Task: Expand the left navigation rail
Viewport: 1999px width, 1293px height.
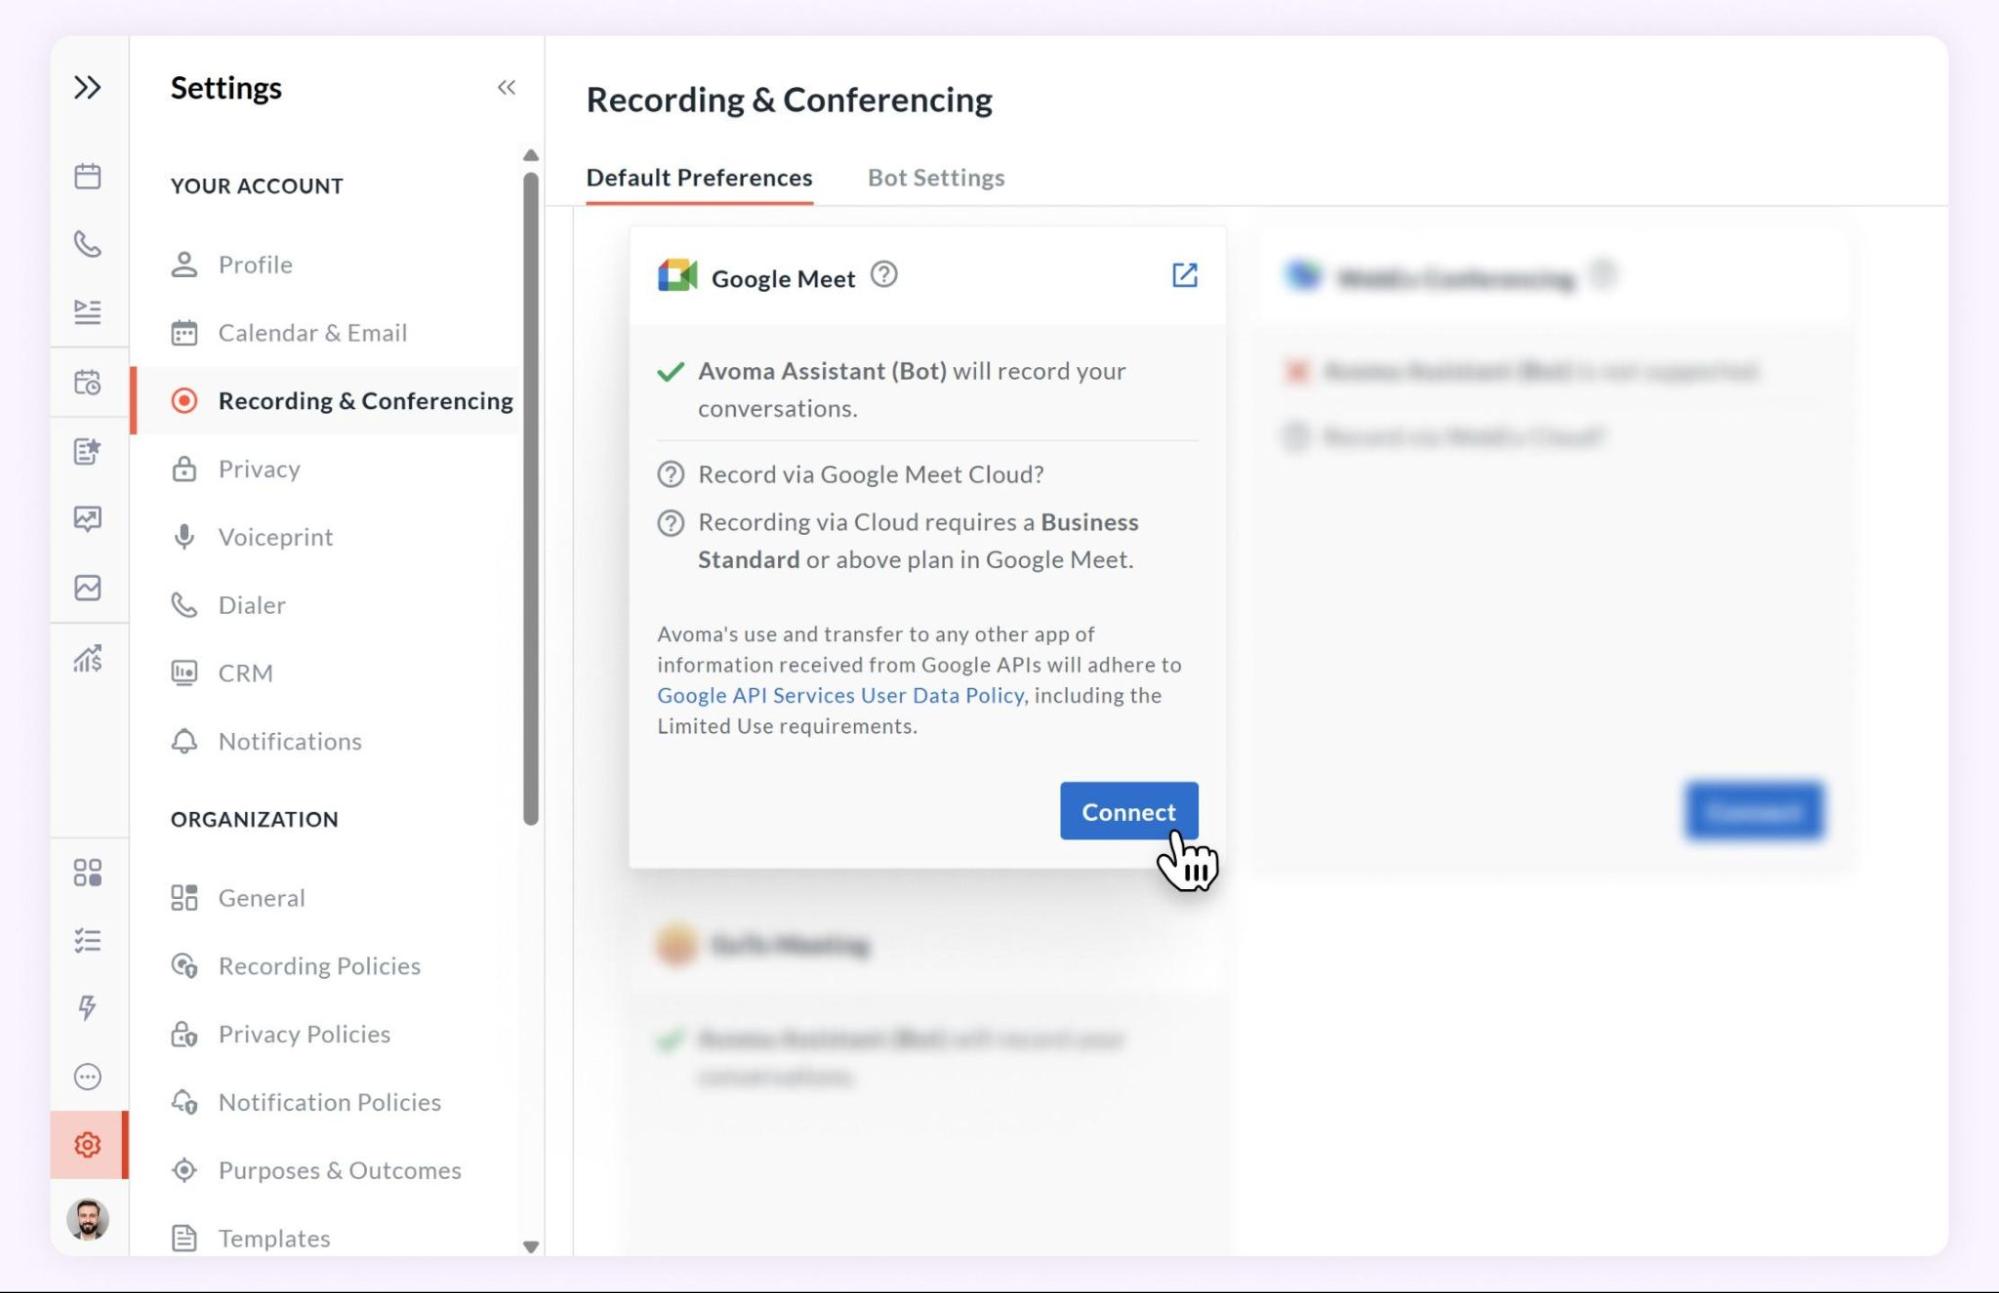Action: 87,88
